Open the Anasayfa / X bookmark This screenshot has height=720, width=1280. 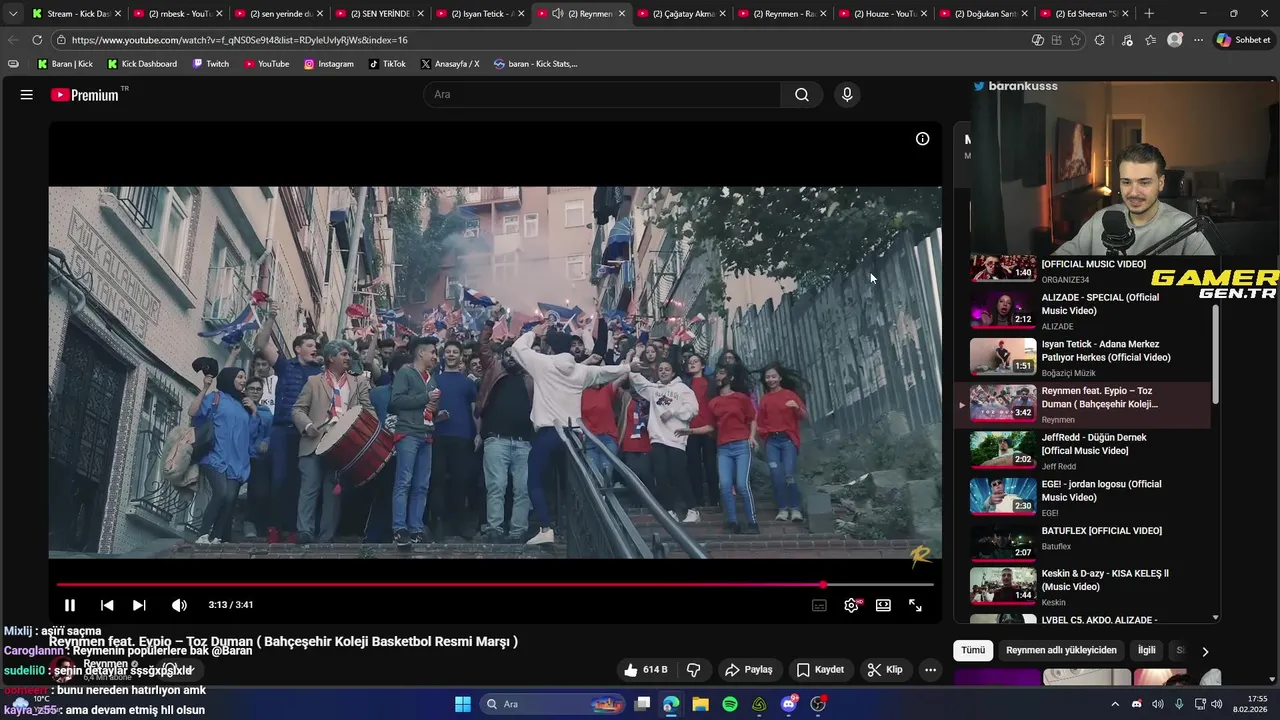(450, 64)
